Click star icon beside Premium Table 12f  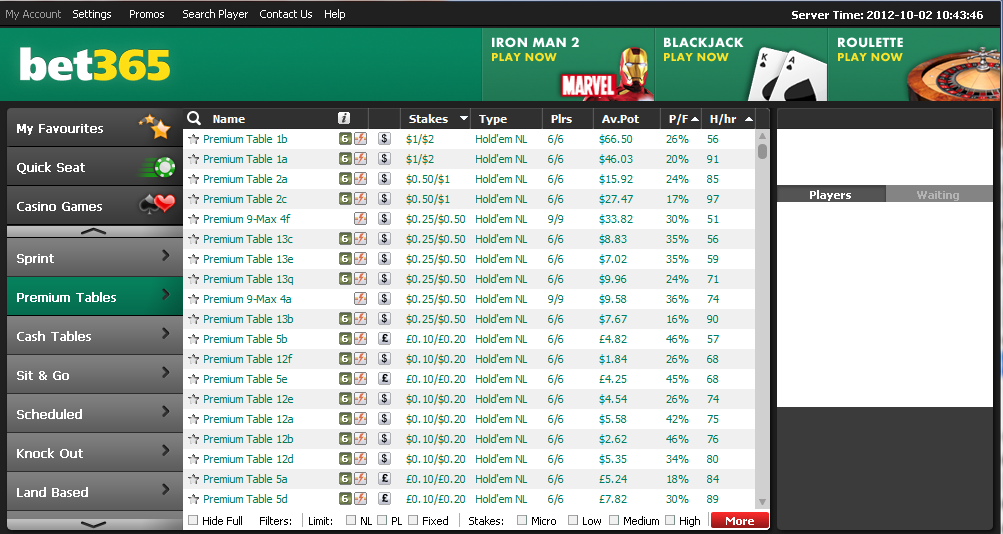point(193,359)
